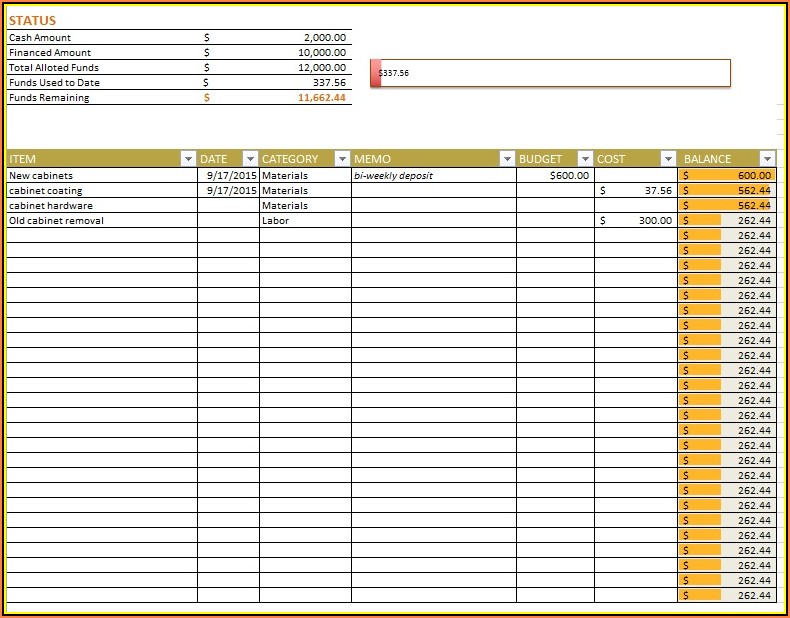Click the BALANCE column header
Viewport: 790px width, 618px height.
(x=727, y=159)
